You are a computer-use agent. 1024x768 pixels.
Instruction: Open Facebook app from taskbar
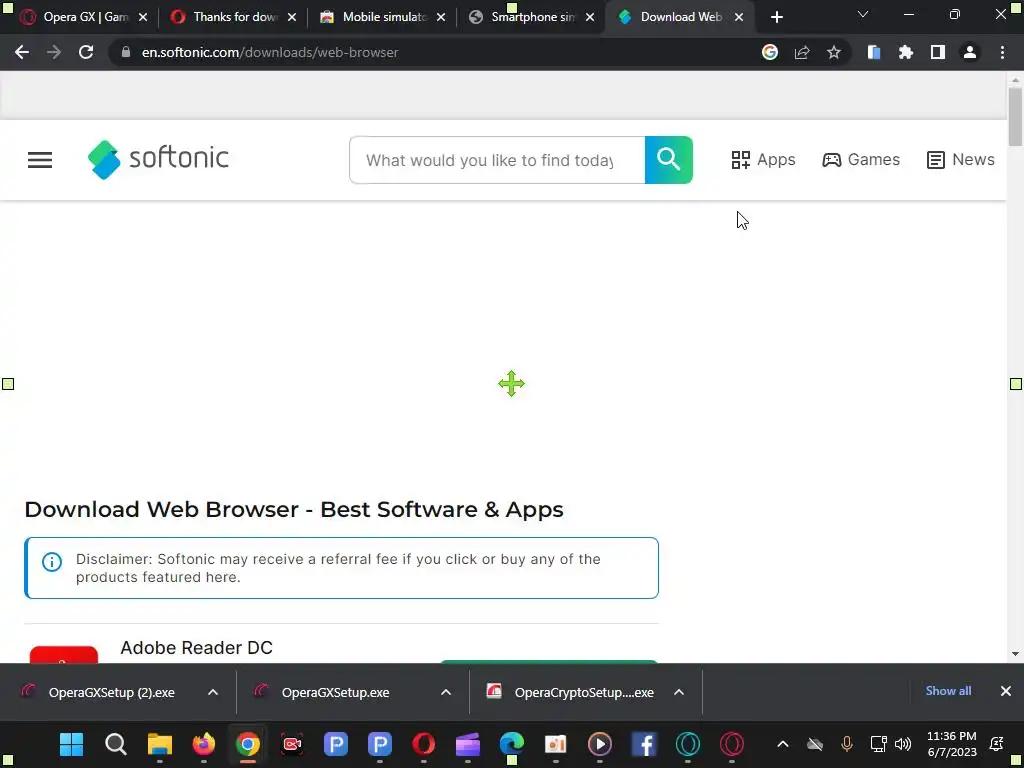[x=644, y=744]
